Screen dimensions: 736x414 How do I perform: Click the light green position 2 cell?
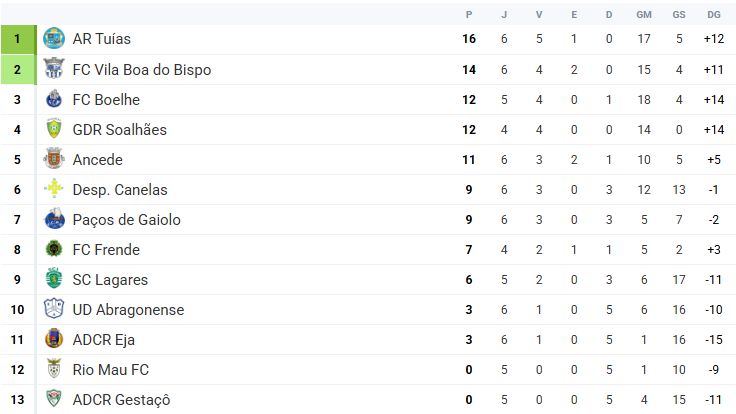(x=17, y=70)
